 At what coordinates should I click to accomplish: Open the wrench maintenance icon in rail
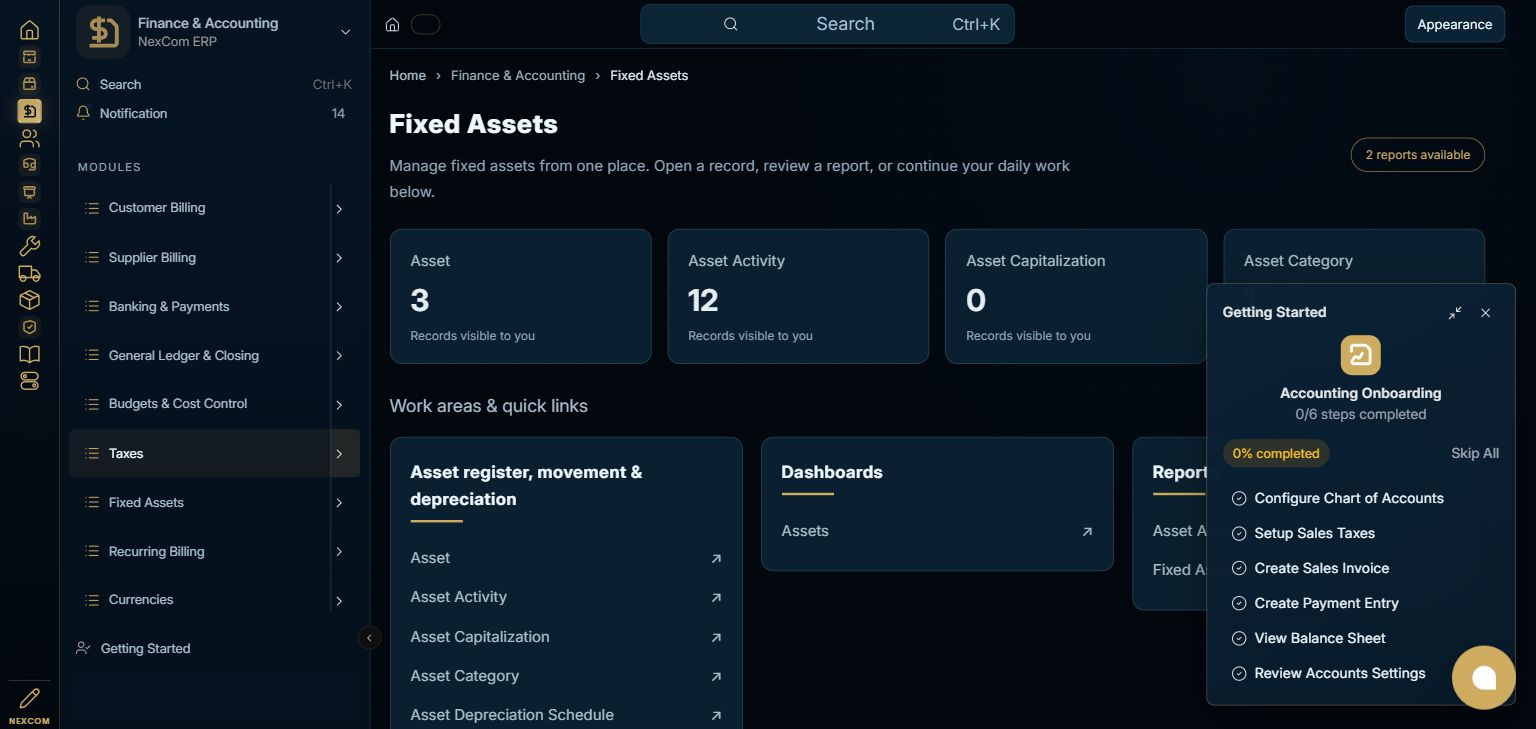pyautogui.click(x=30, y=246)
